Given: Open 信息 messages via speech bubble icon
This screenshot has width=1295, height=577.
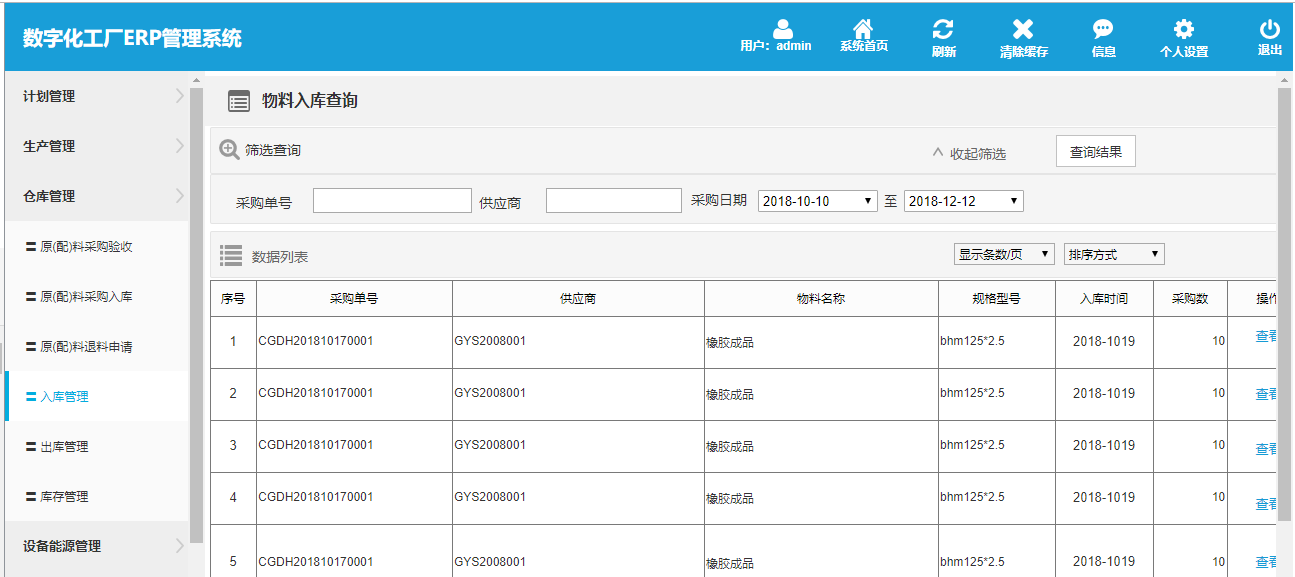Looking at the screenshot, I should (x=1103, y=29).
